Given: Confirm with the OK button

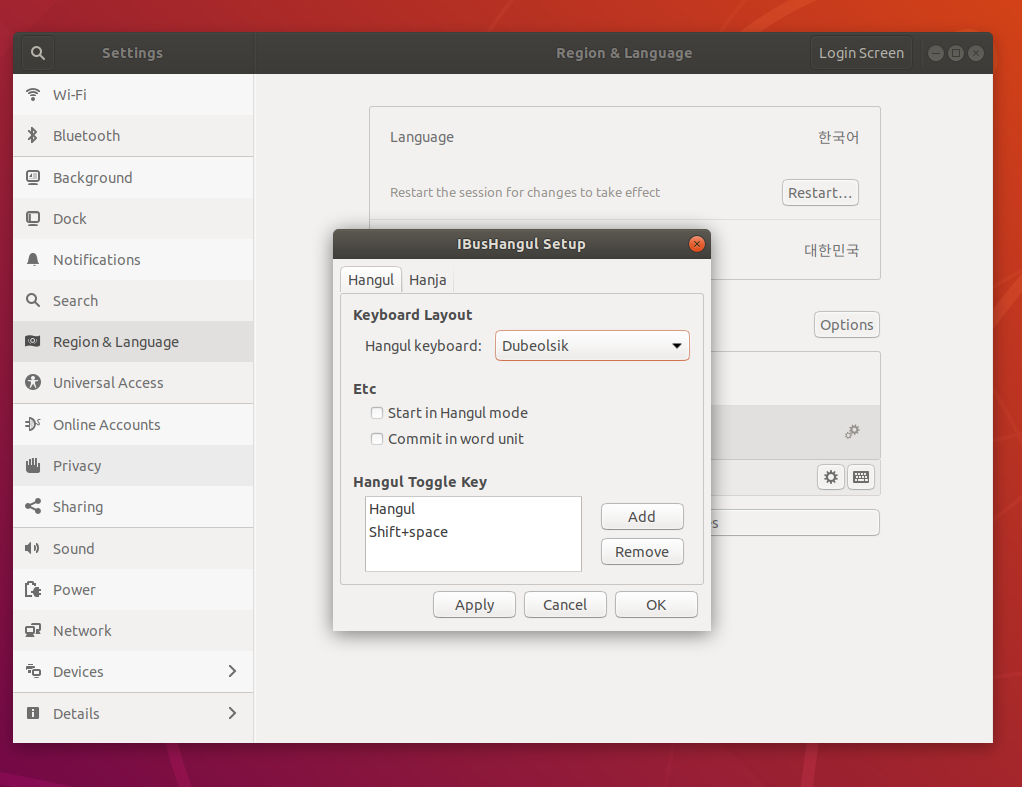Looking at the screenshot, I should tap(656, 604).
